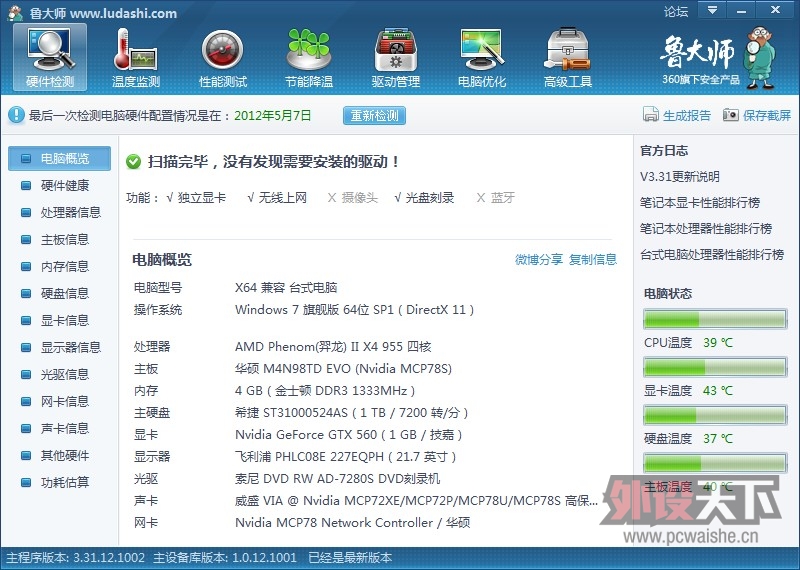This screenshot has width=800, height=570.
Task: Click the 2012年5月7日 detection date
Action: click(272, 115)
